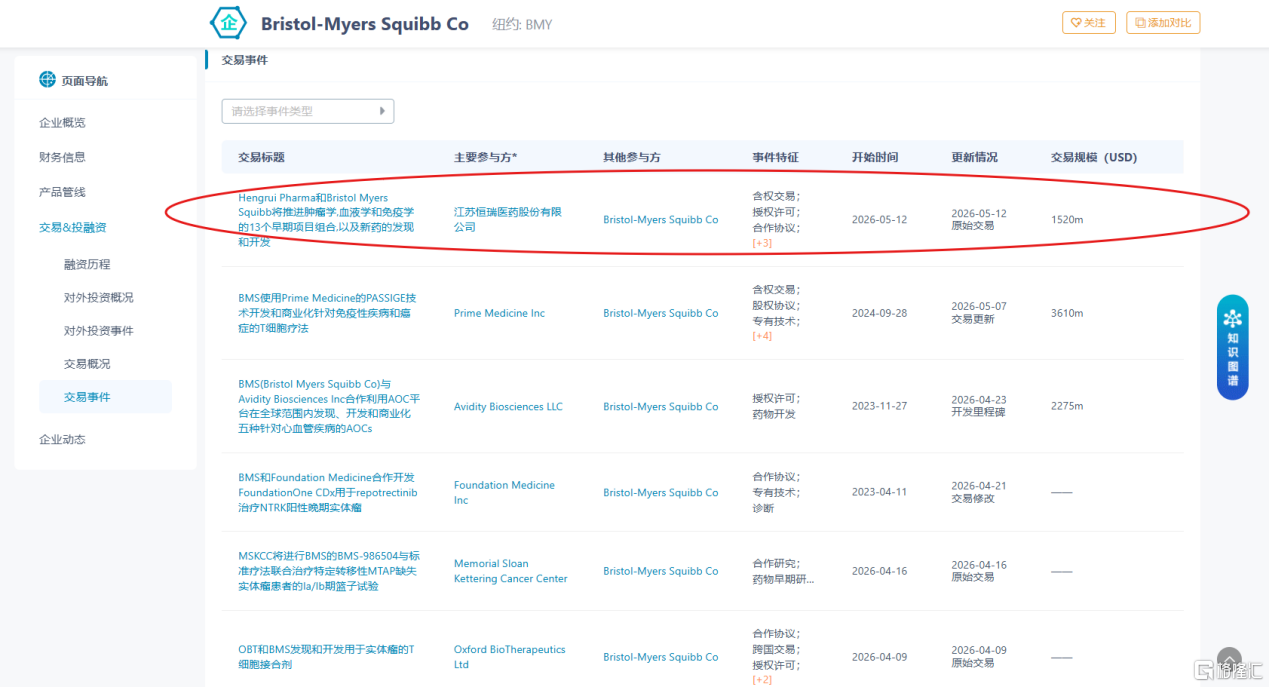Screen dimensions: 1269x687
Task: Expand the [+4] event features in the Prime Medicine row
Action: [x=762, y=336]
